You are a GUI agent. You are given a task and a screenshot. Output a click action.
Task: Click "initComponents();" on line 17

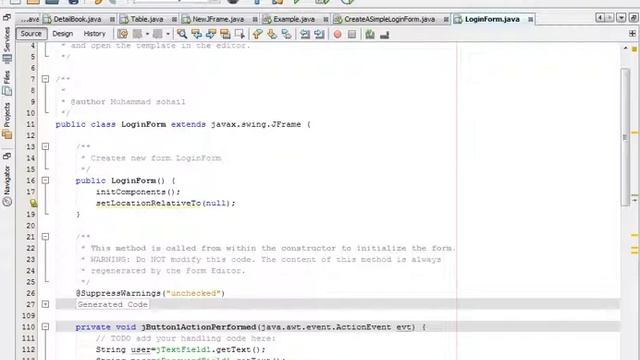(138, 192)
